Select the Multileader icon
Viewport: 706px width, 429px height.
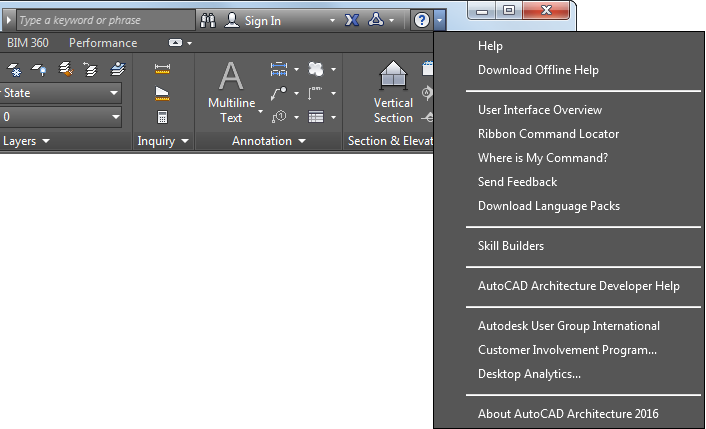(279, 93)
